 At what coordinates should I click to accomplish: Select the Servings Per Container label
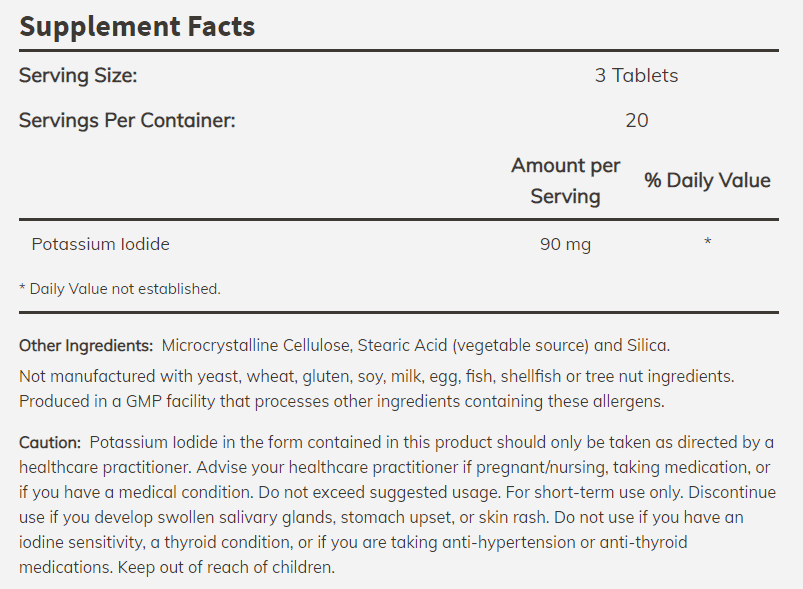point(127,120)
